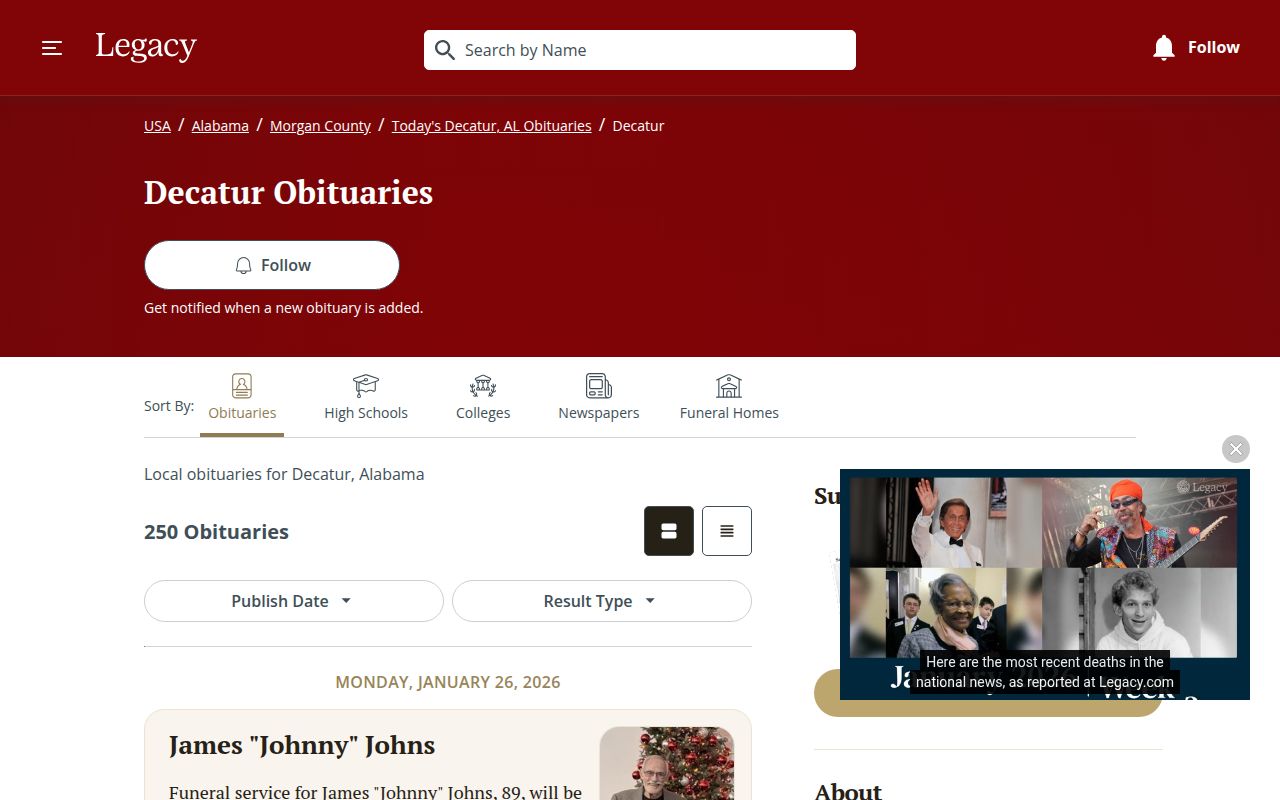Click the white Follow button

[272, 265]
